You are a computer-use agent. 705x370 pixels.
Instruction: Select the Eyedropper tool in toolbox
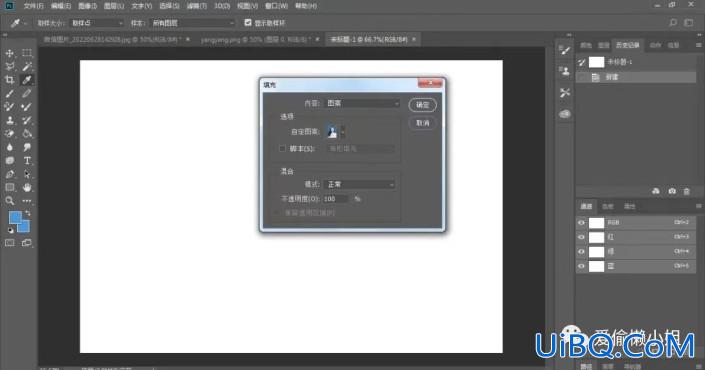tap(27, 80)
